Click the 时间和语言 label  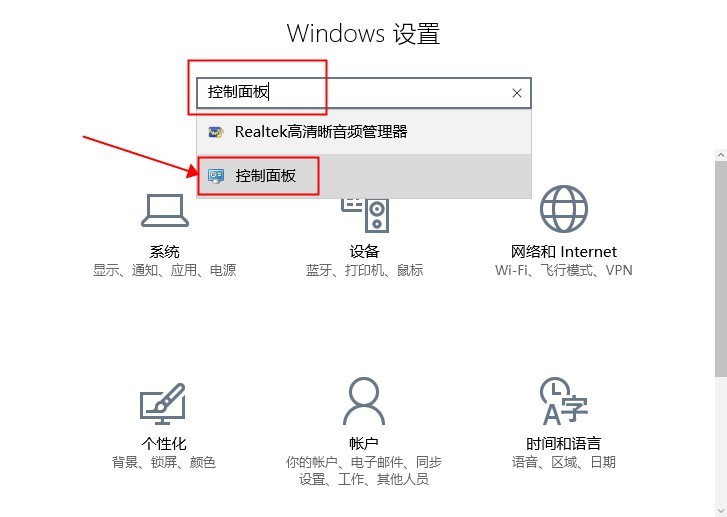pyautogui.click(x=563, y=444)
